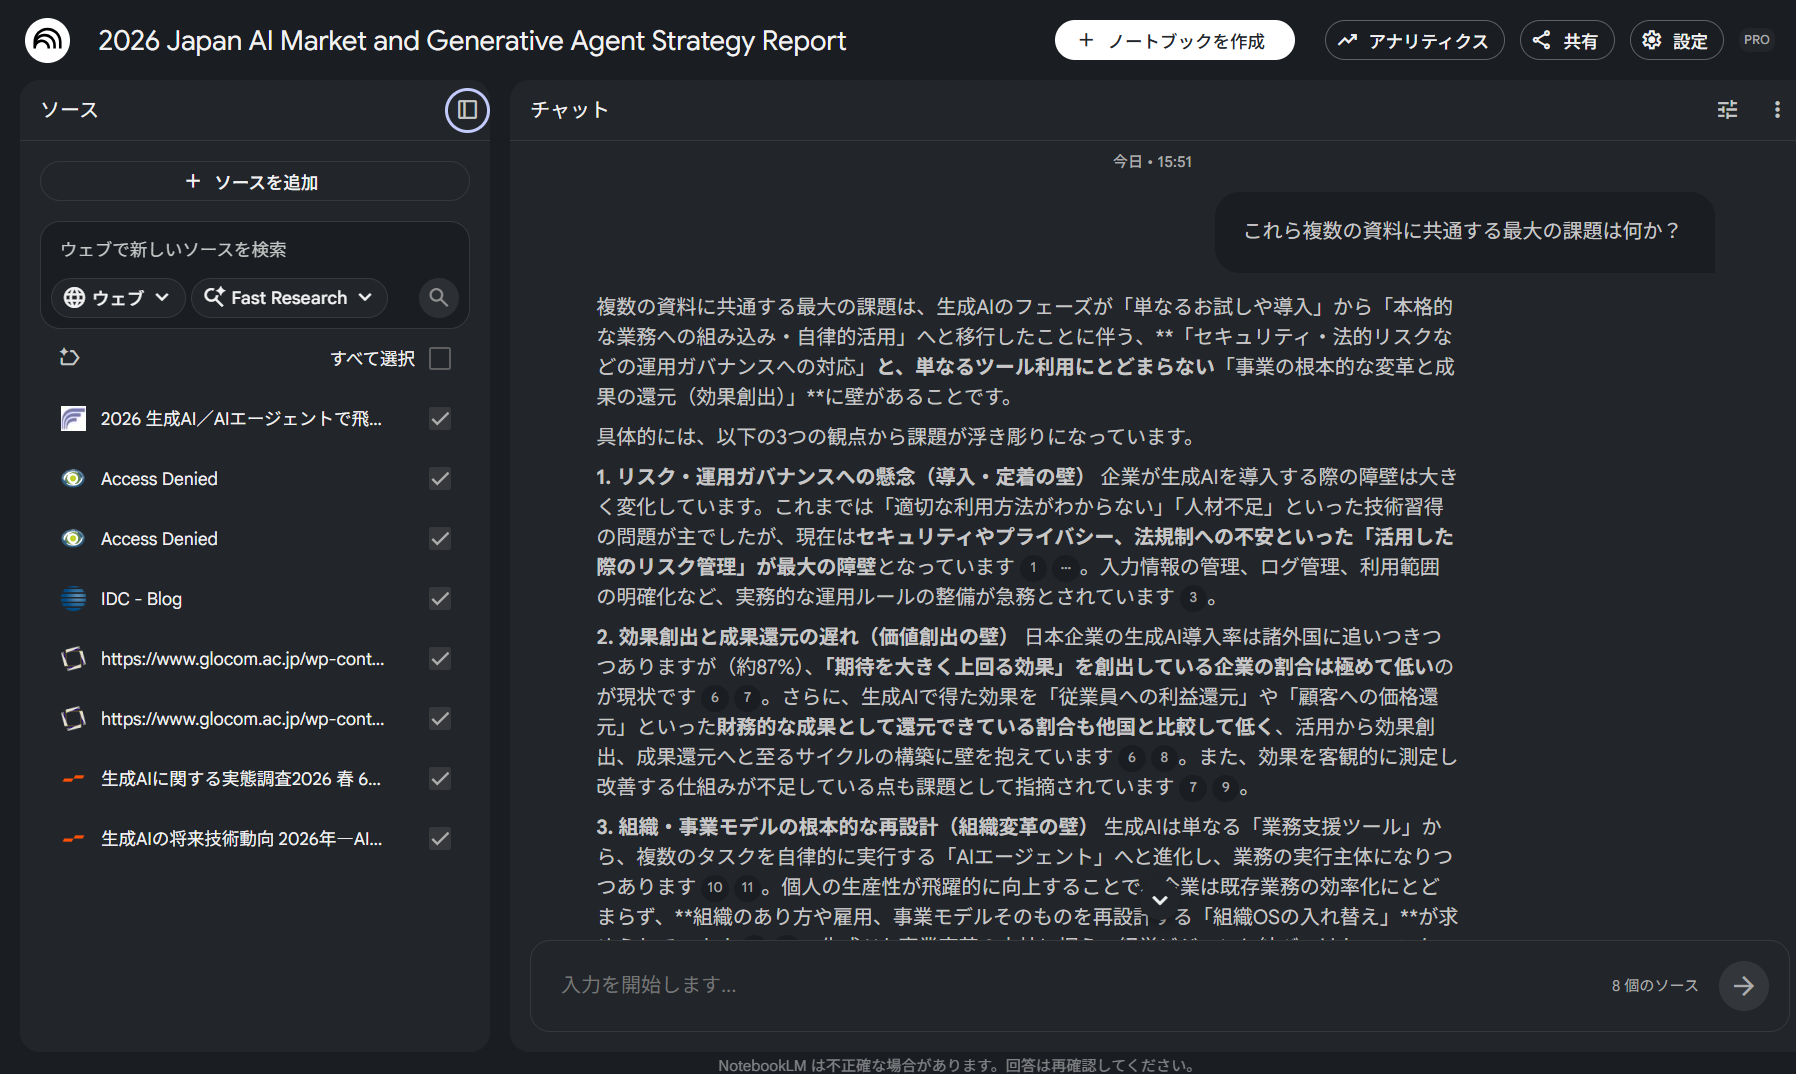Viewport: 1796px width, 1074px height.
Task: Focus the chat input field
Action: (x=1070, y=986)
